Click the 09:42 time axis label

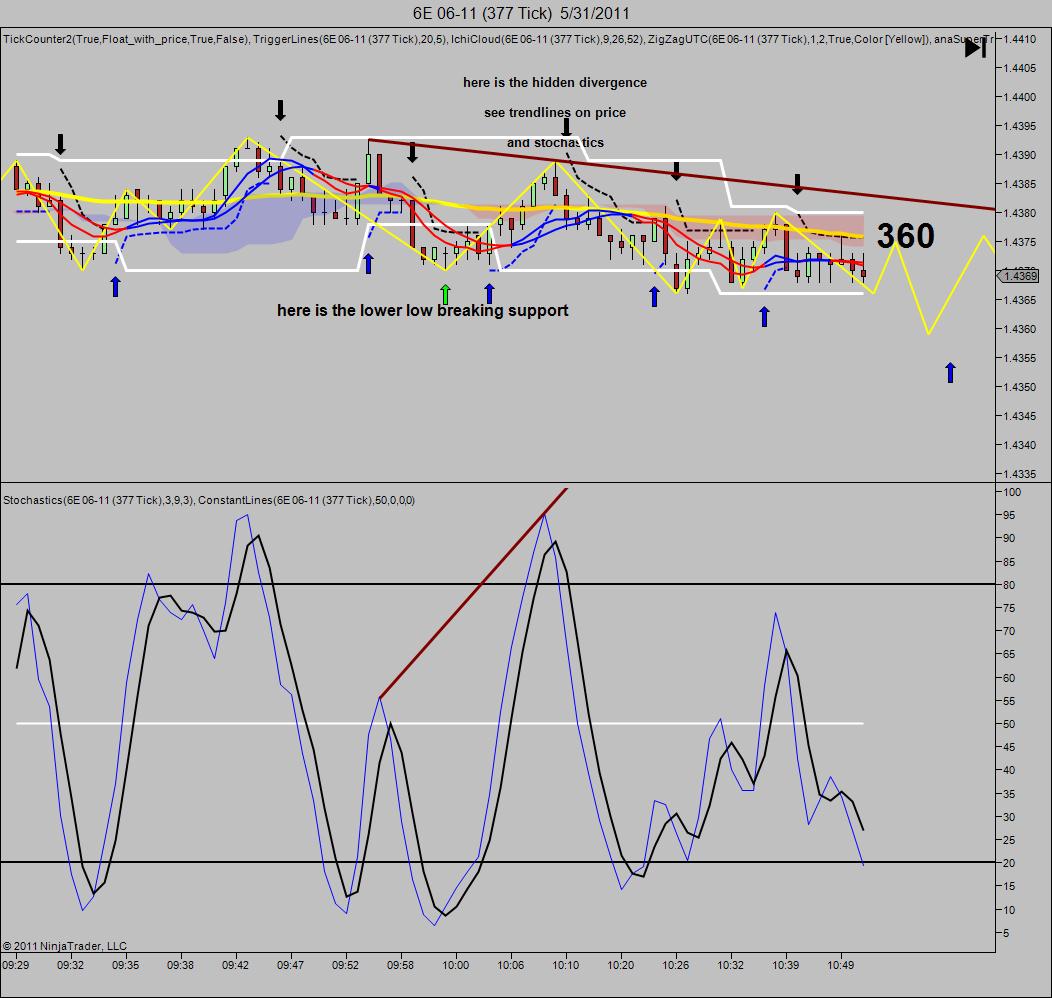click(235, 964)
